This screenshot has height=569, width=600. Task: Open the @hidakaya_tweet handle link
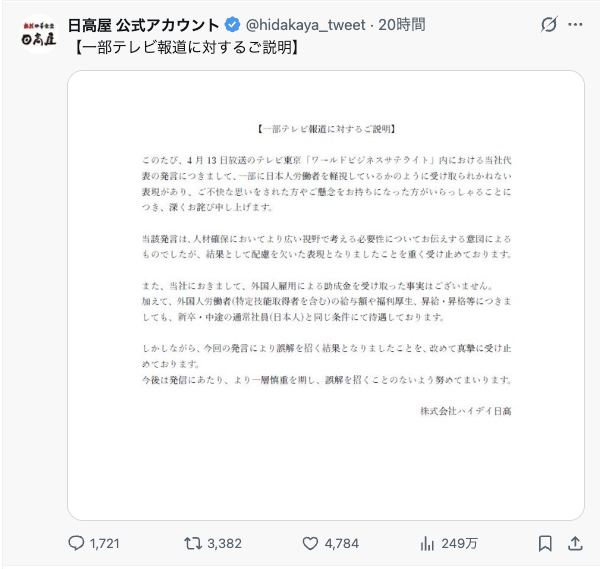304,23
